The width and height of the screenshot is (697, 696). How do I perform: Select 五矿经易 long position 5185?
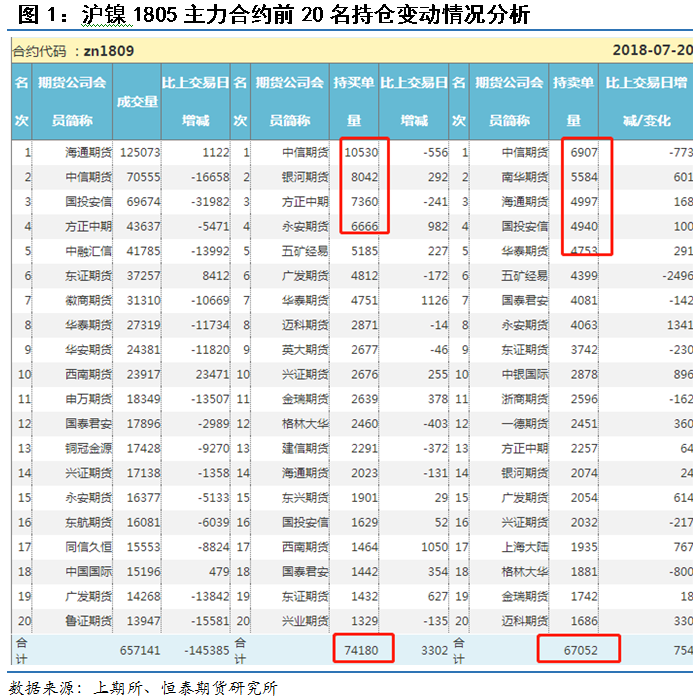point(365,251)
